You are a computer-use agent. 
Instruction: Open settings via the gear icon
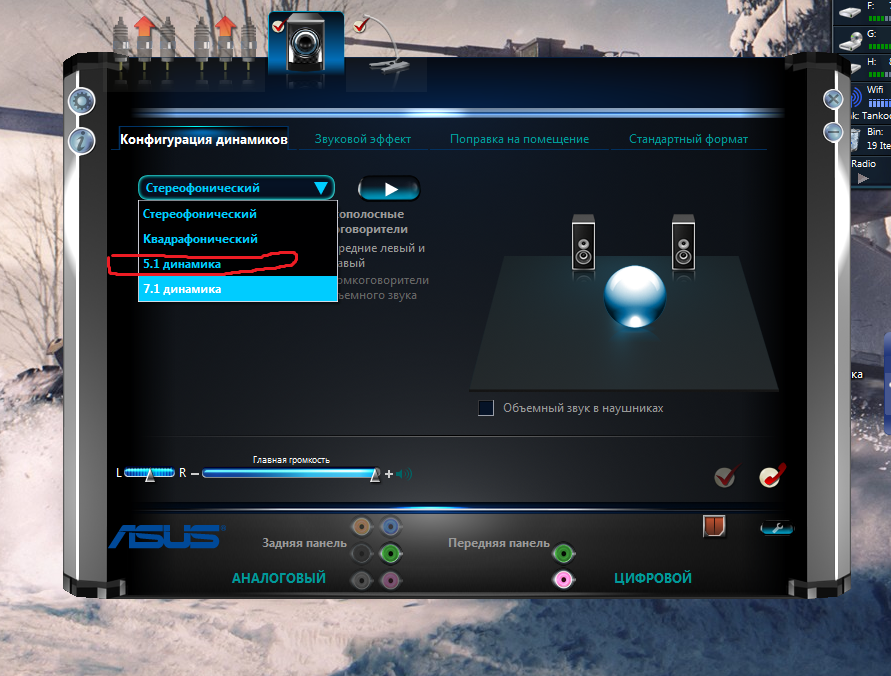(81, 101)
